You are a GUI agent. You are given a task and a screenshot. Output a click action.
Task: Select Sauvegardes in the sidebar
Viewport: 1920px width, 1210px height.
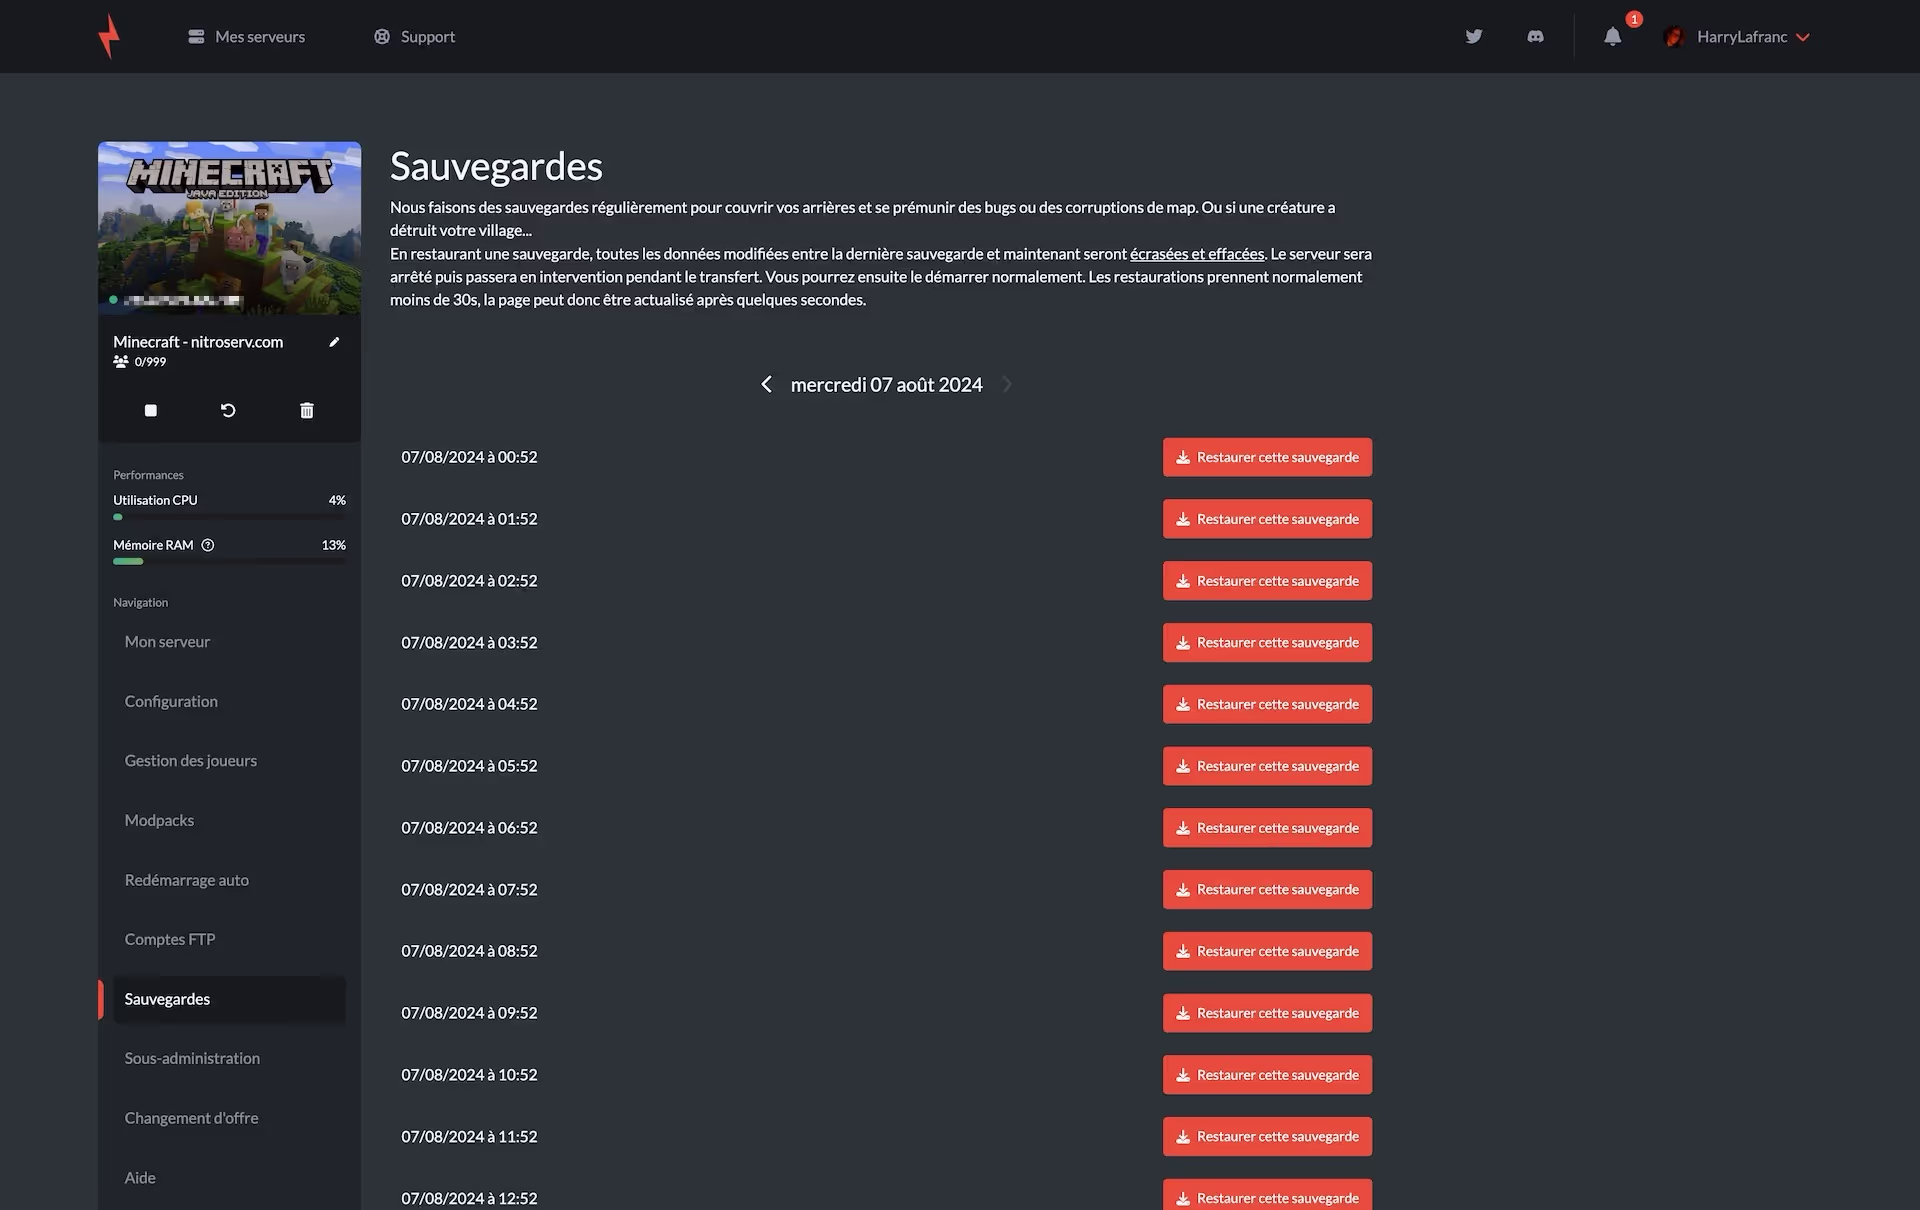(229, 999)
